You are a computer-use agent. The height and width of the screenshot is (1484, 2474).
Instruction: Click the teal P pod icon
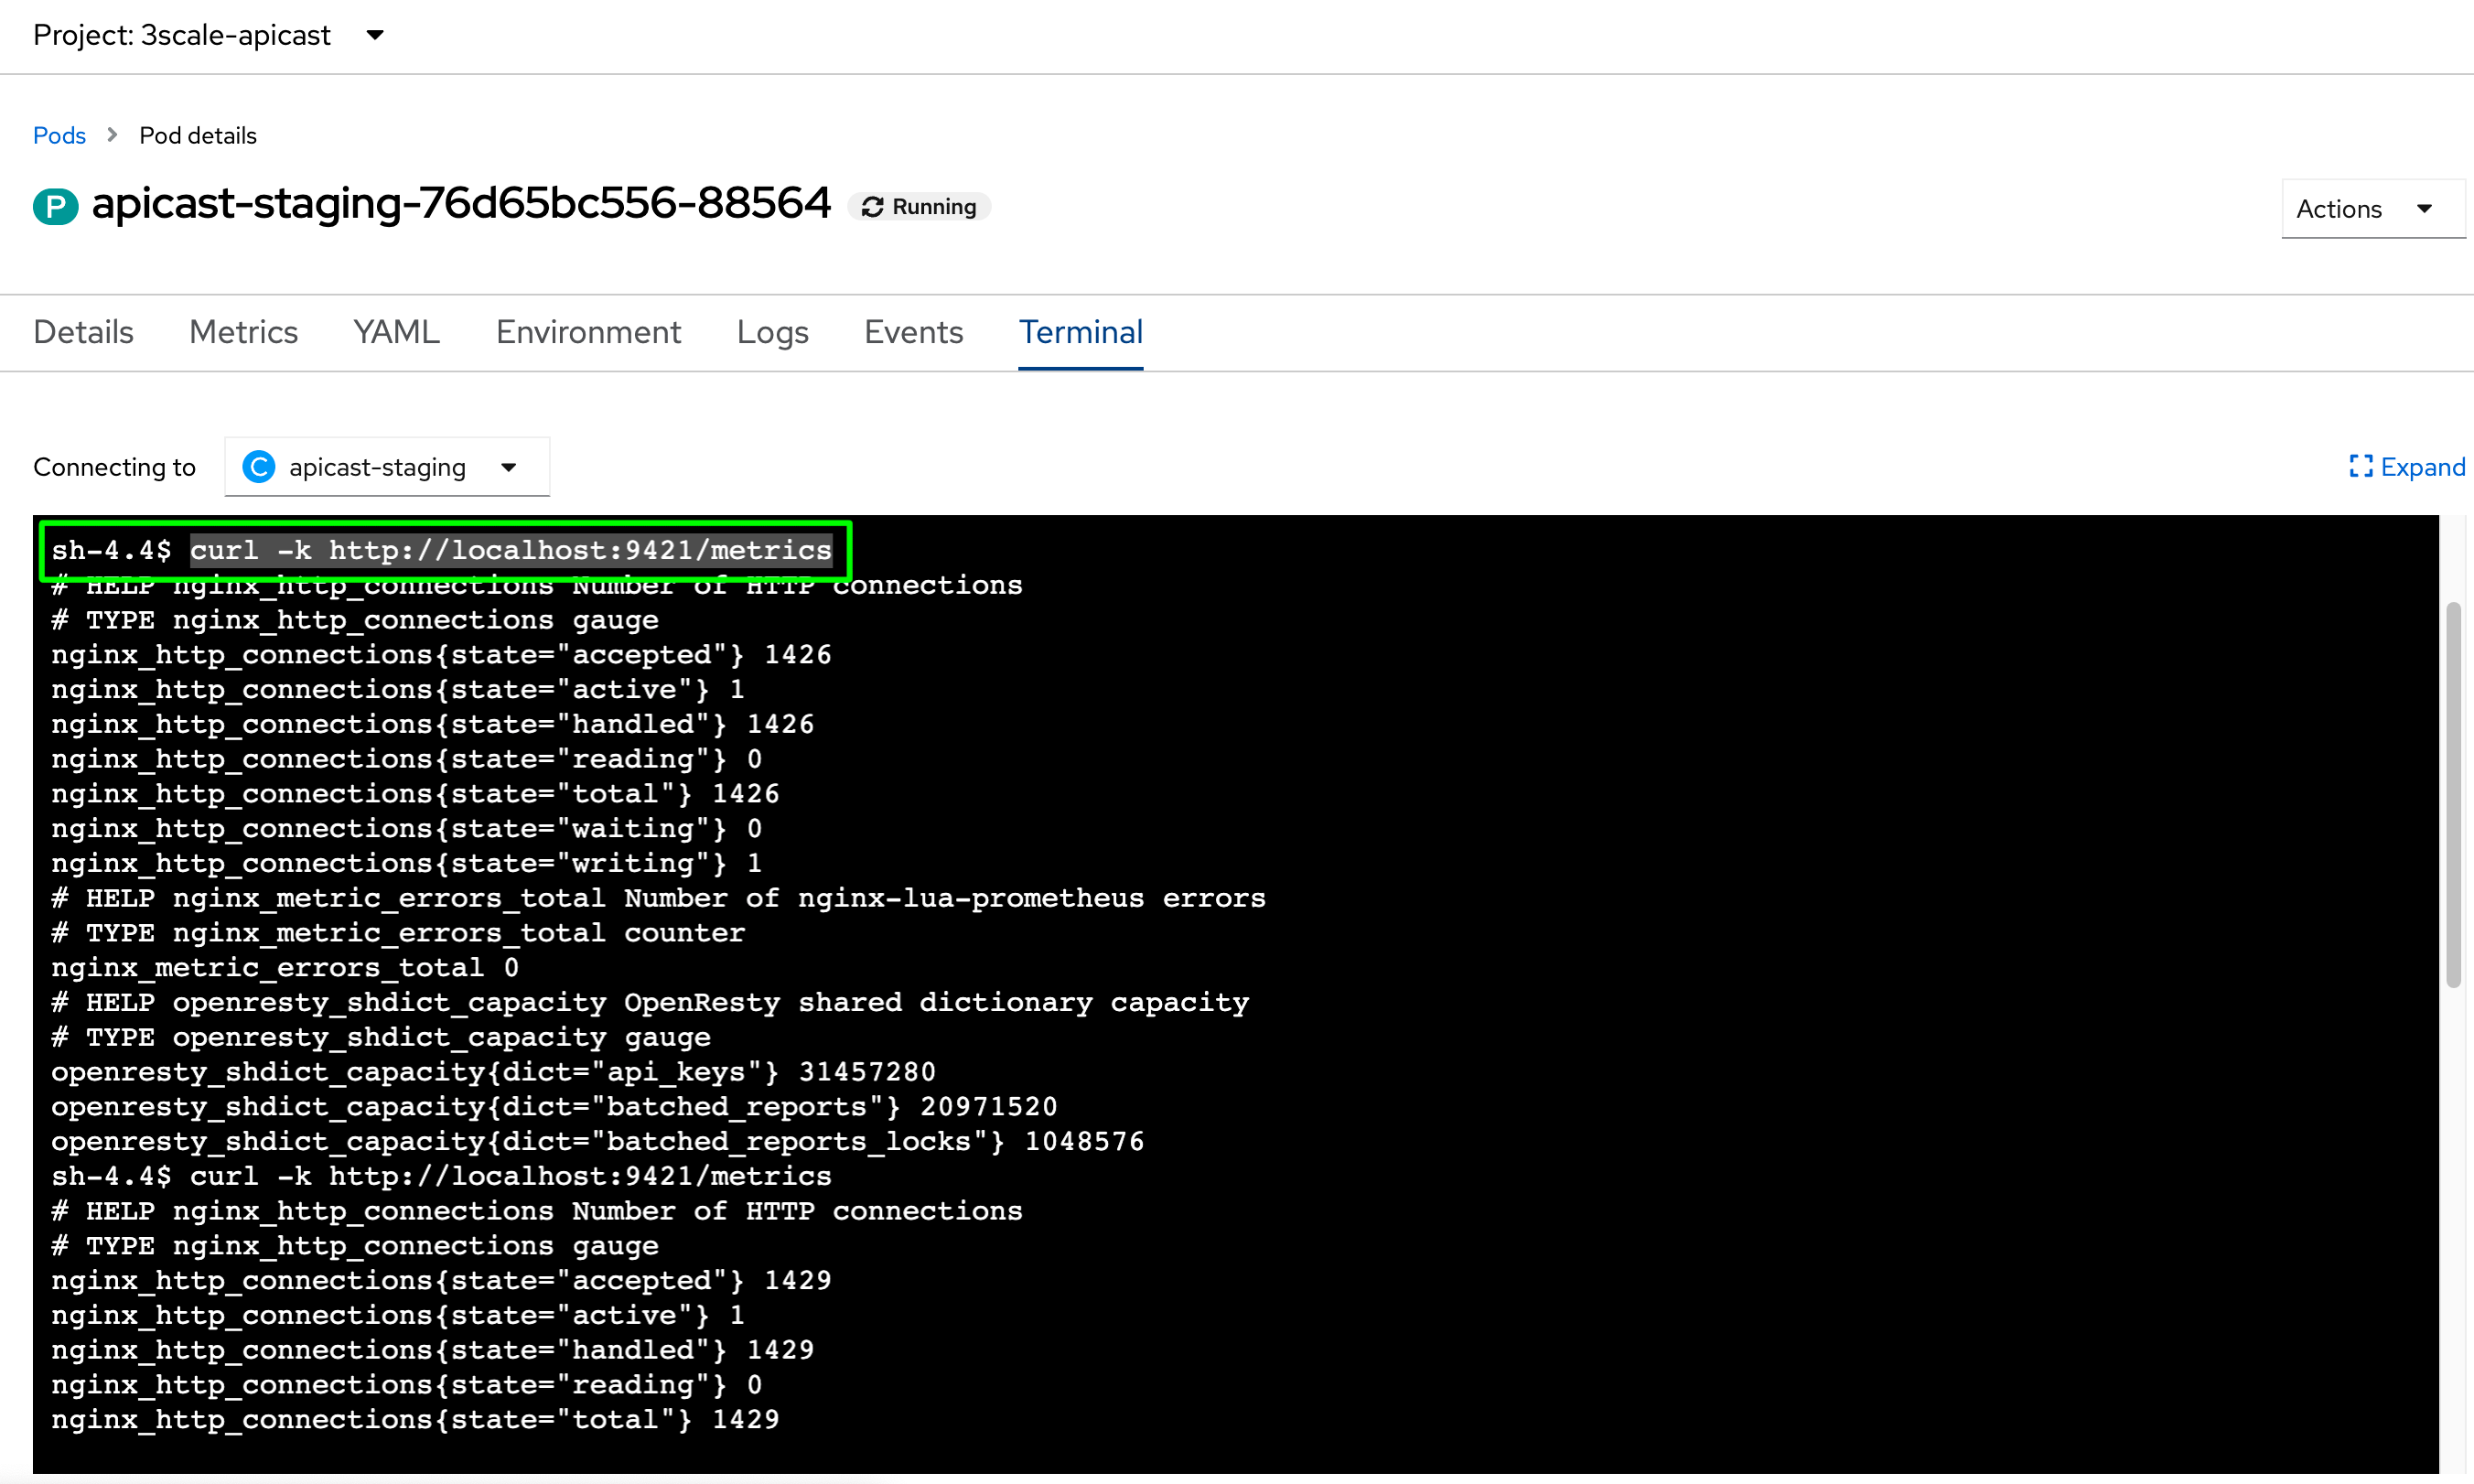[x=55, y=207]
